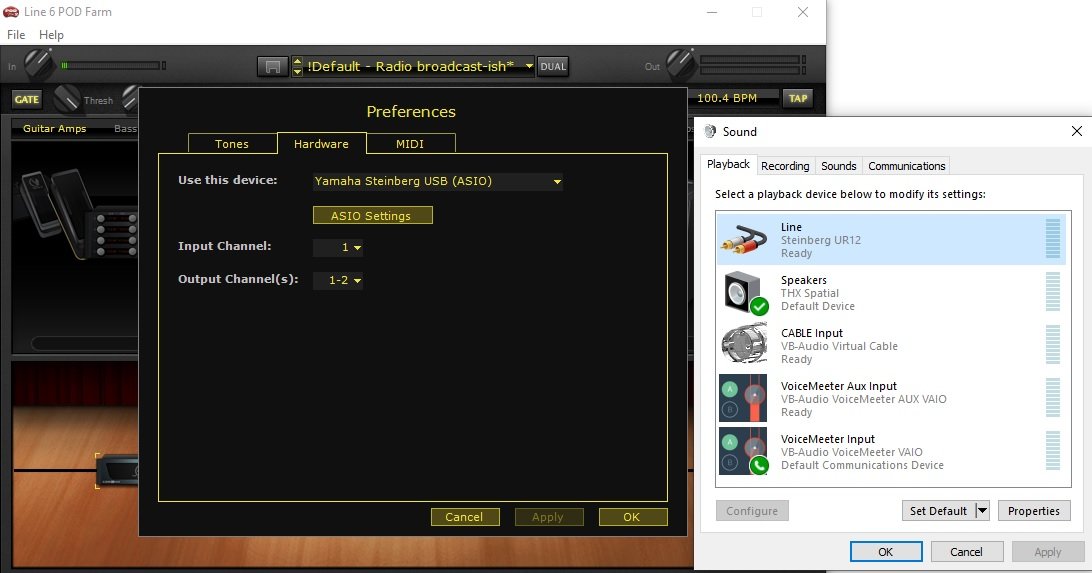Screen dimensions: 1092x573
Task: Open the preset name dropdown arrow
Action: point(529,66)
